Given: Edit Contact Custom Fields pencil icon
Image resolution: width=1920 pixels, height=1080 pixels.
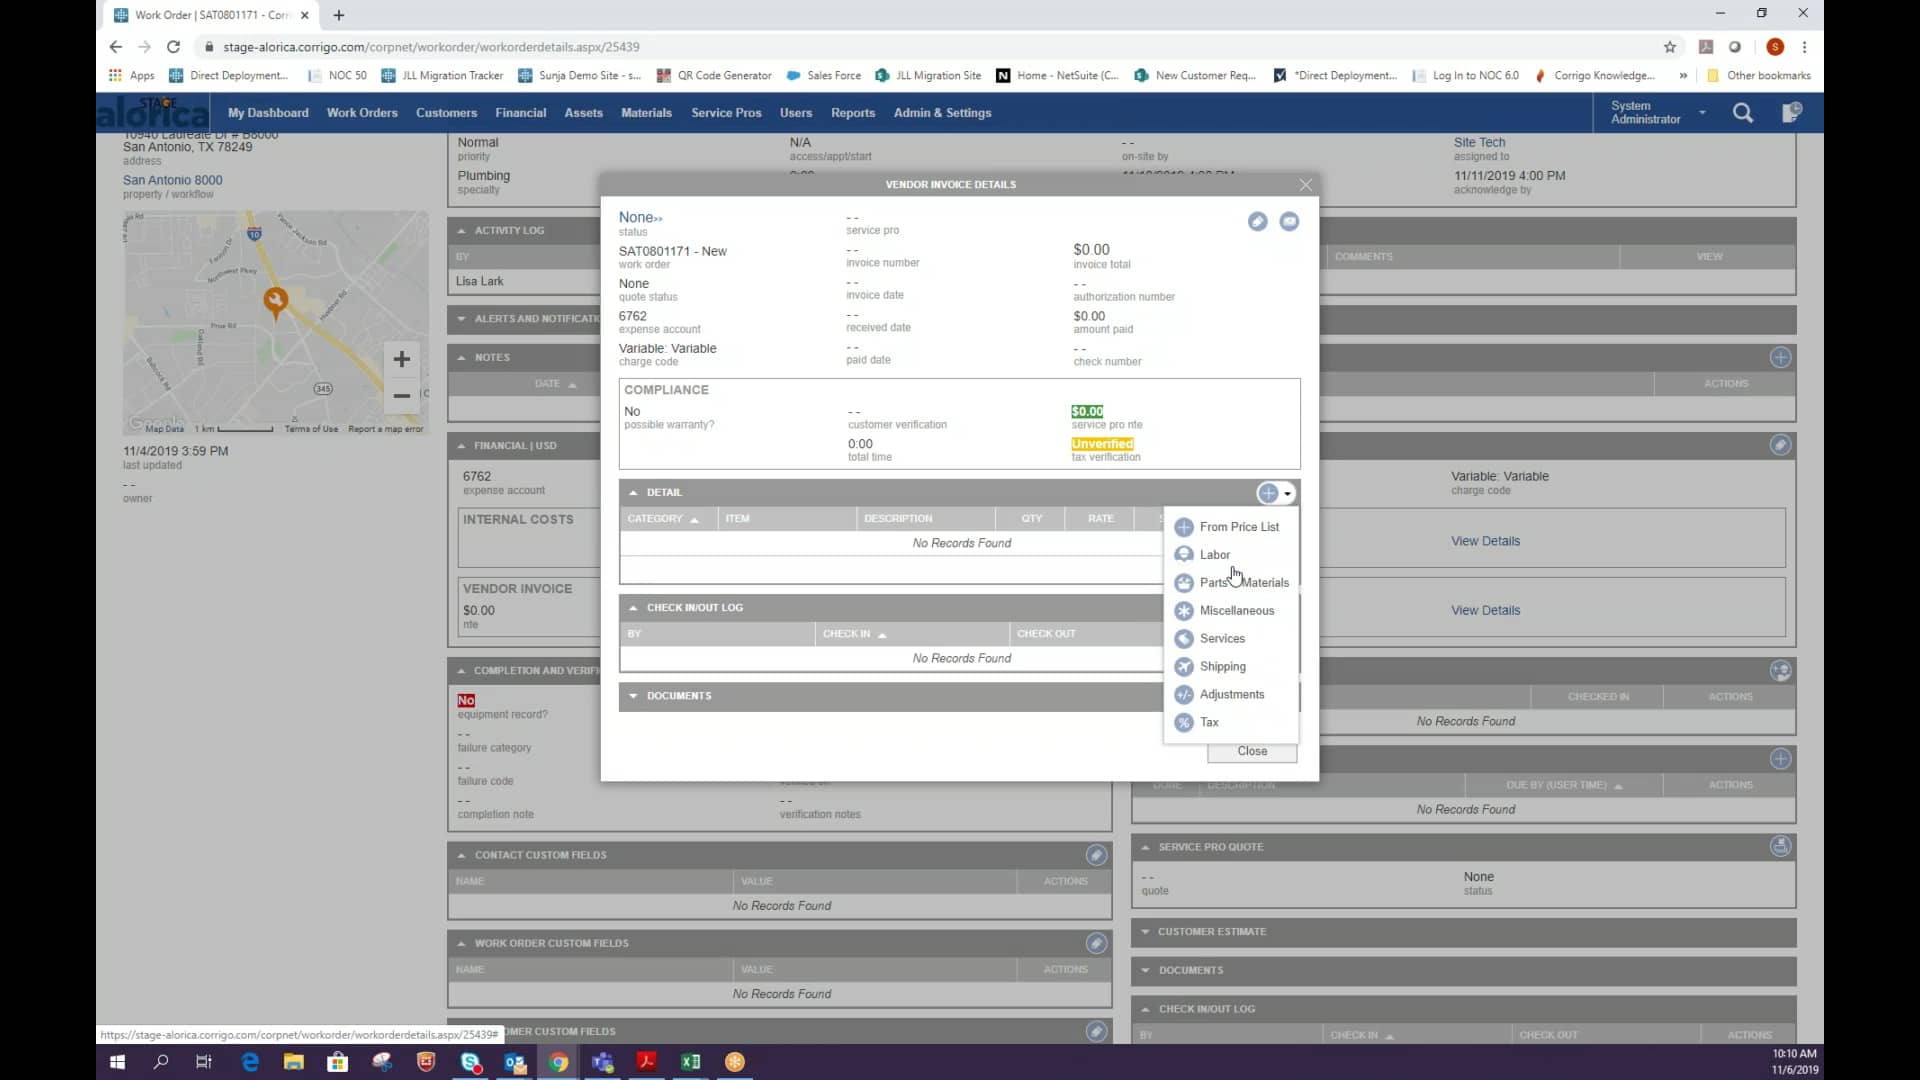Looking at the screenshot, I should pyautogui.click(x=1096, y=856).
